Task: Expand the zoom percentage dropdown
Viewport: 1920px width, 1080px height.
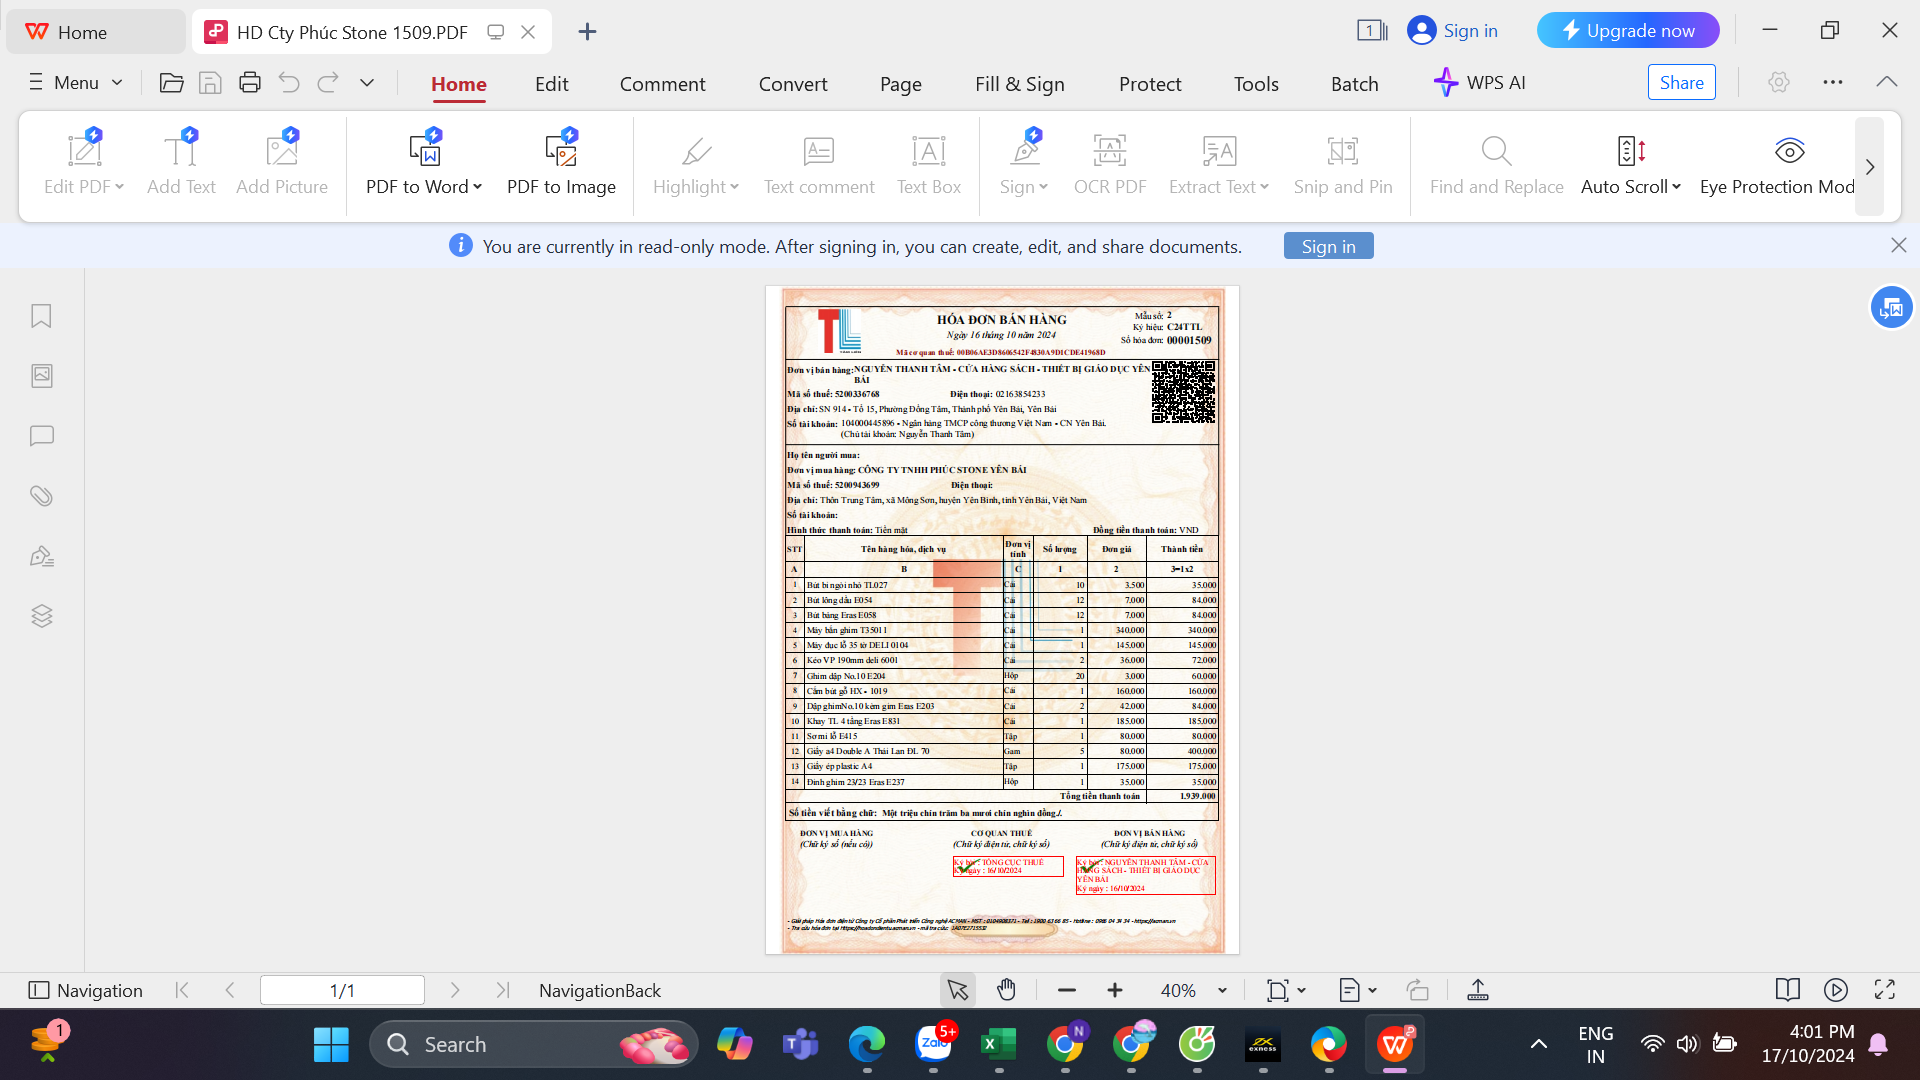Action: tap(1222, 990)
